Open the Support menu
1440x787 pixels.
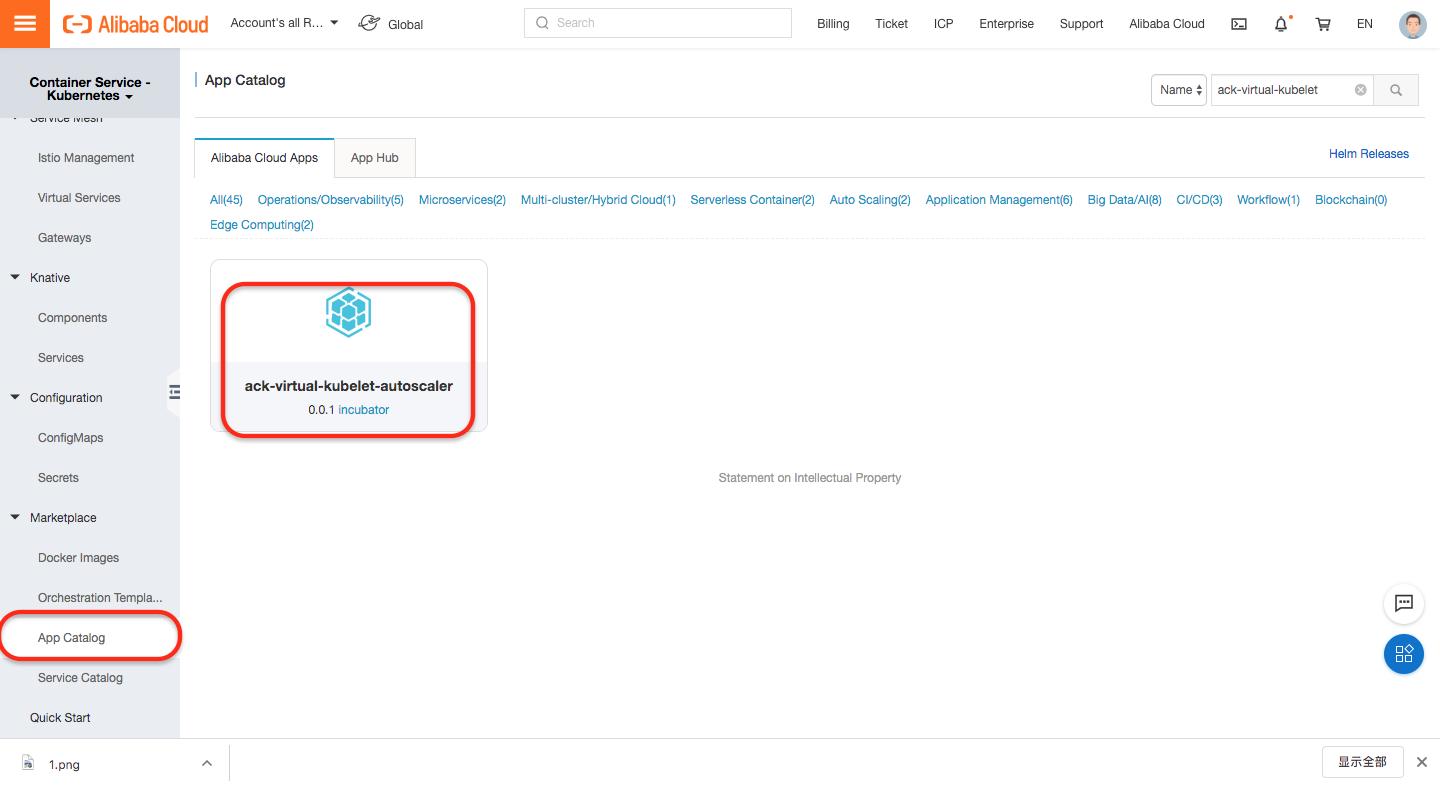[1082, 24]
